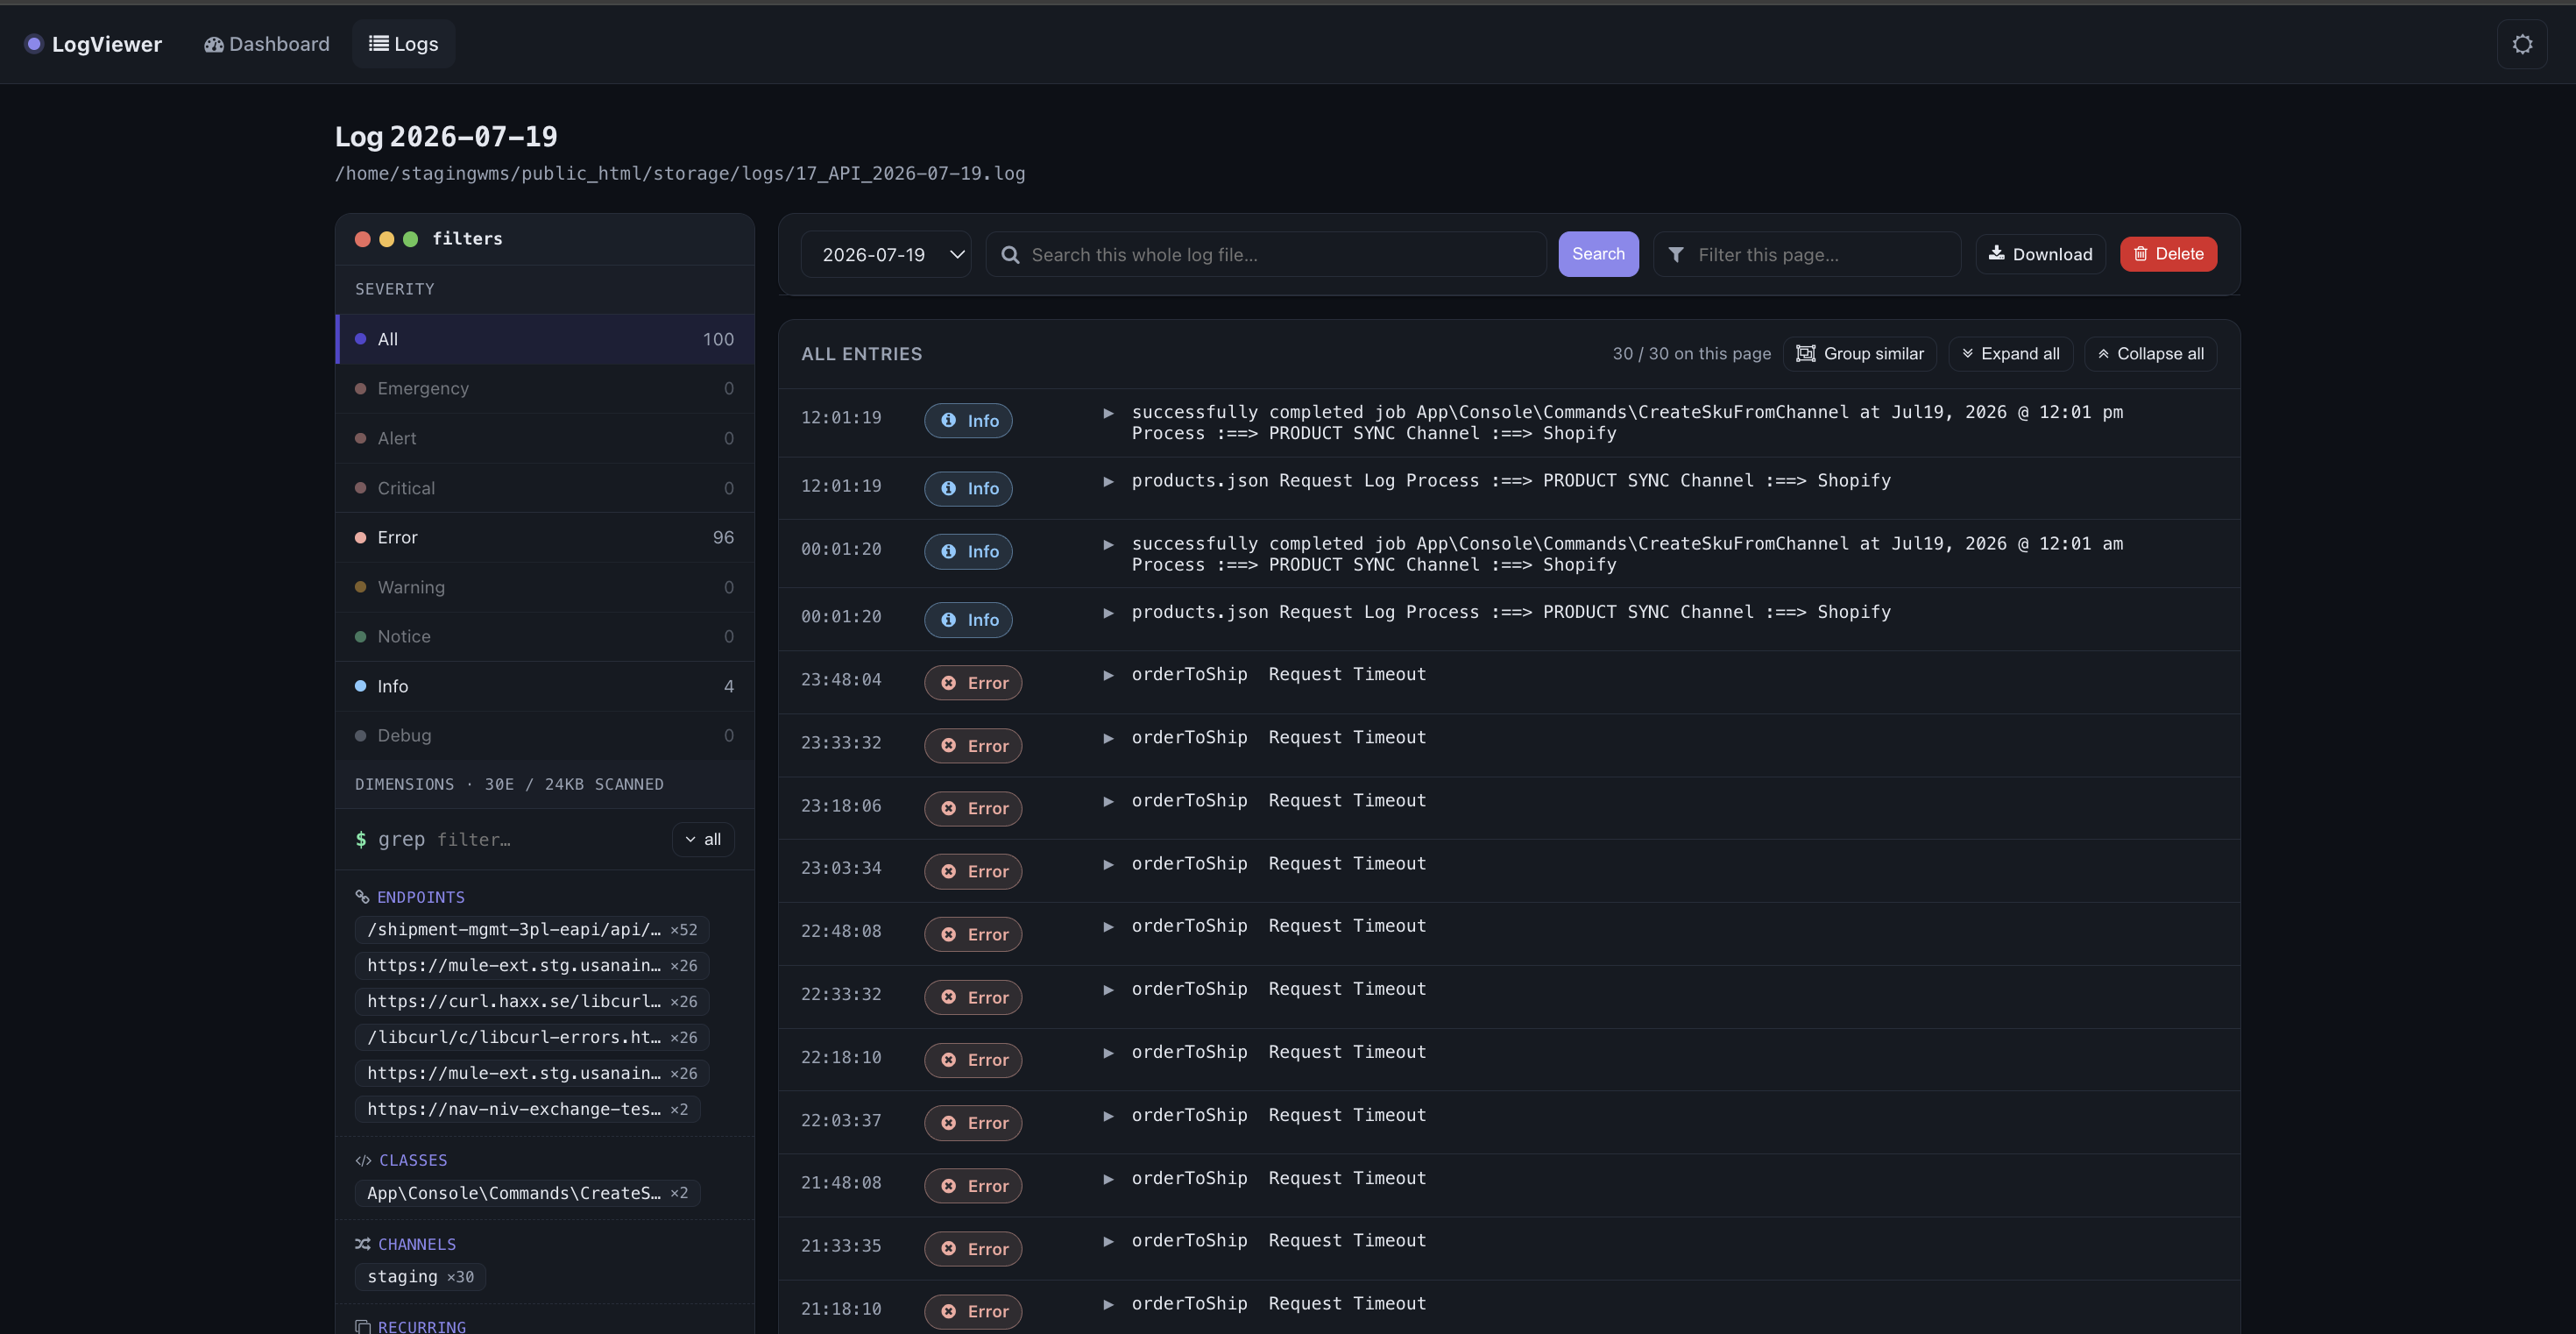
Task: Click the /libcurl/c/libcurl-errors endpoint chip
Action: 532,1037
